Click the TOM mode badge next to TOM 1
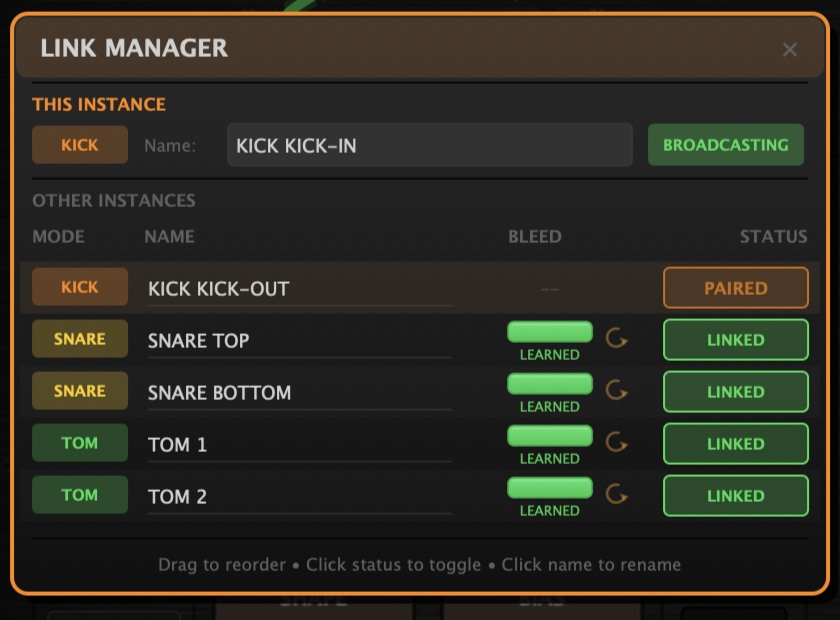The width and height of the screenshot is (840, 620). 79,443
